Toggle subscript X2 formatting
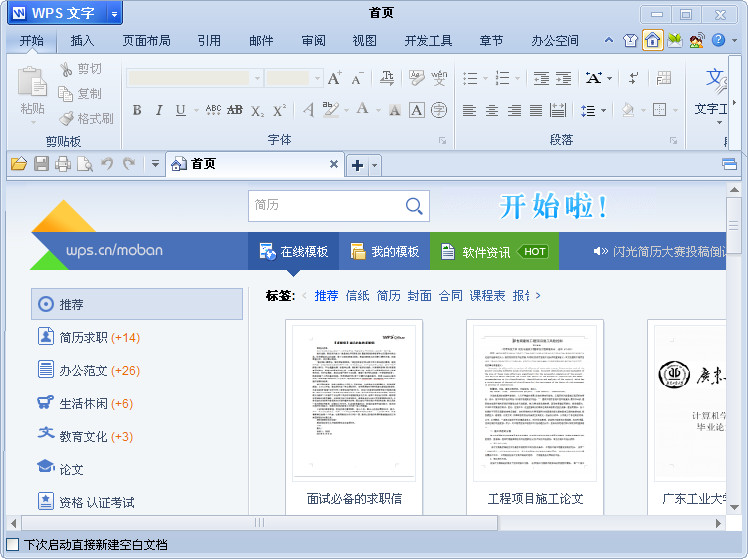This screenshot has height=559, width=748. point(257,111)
